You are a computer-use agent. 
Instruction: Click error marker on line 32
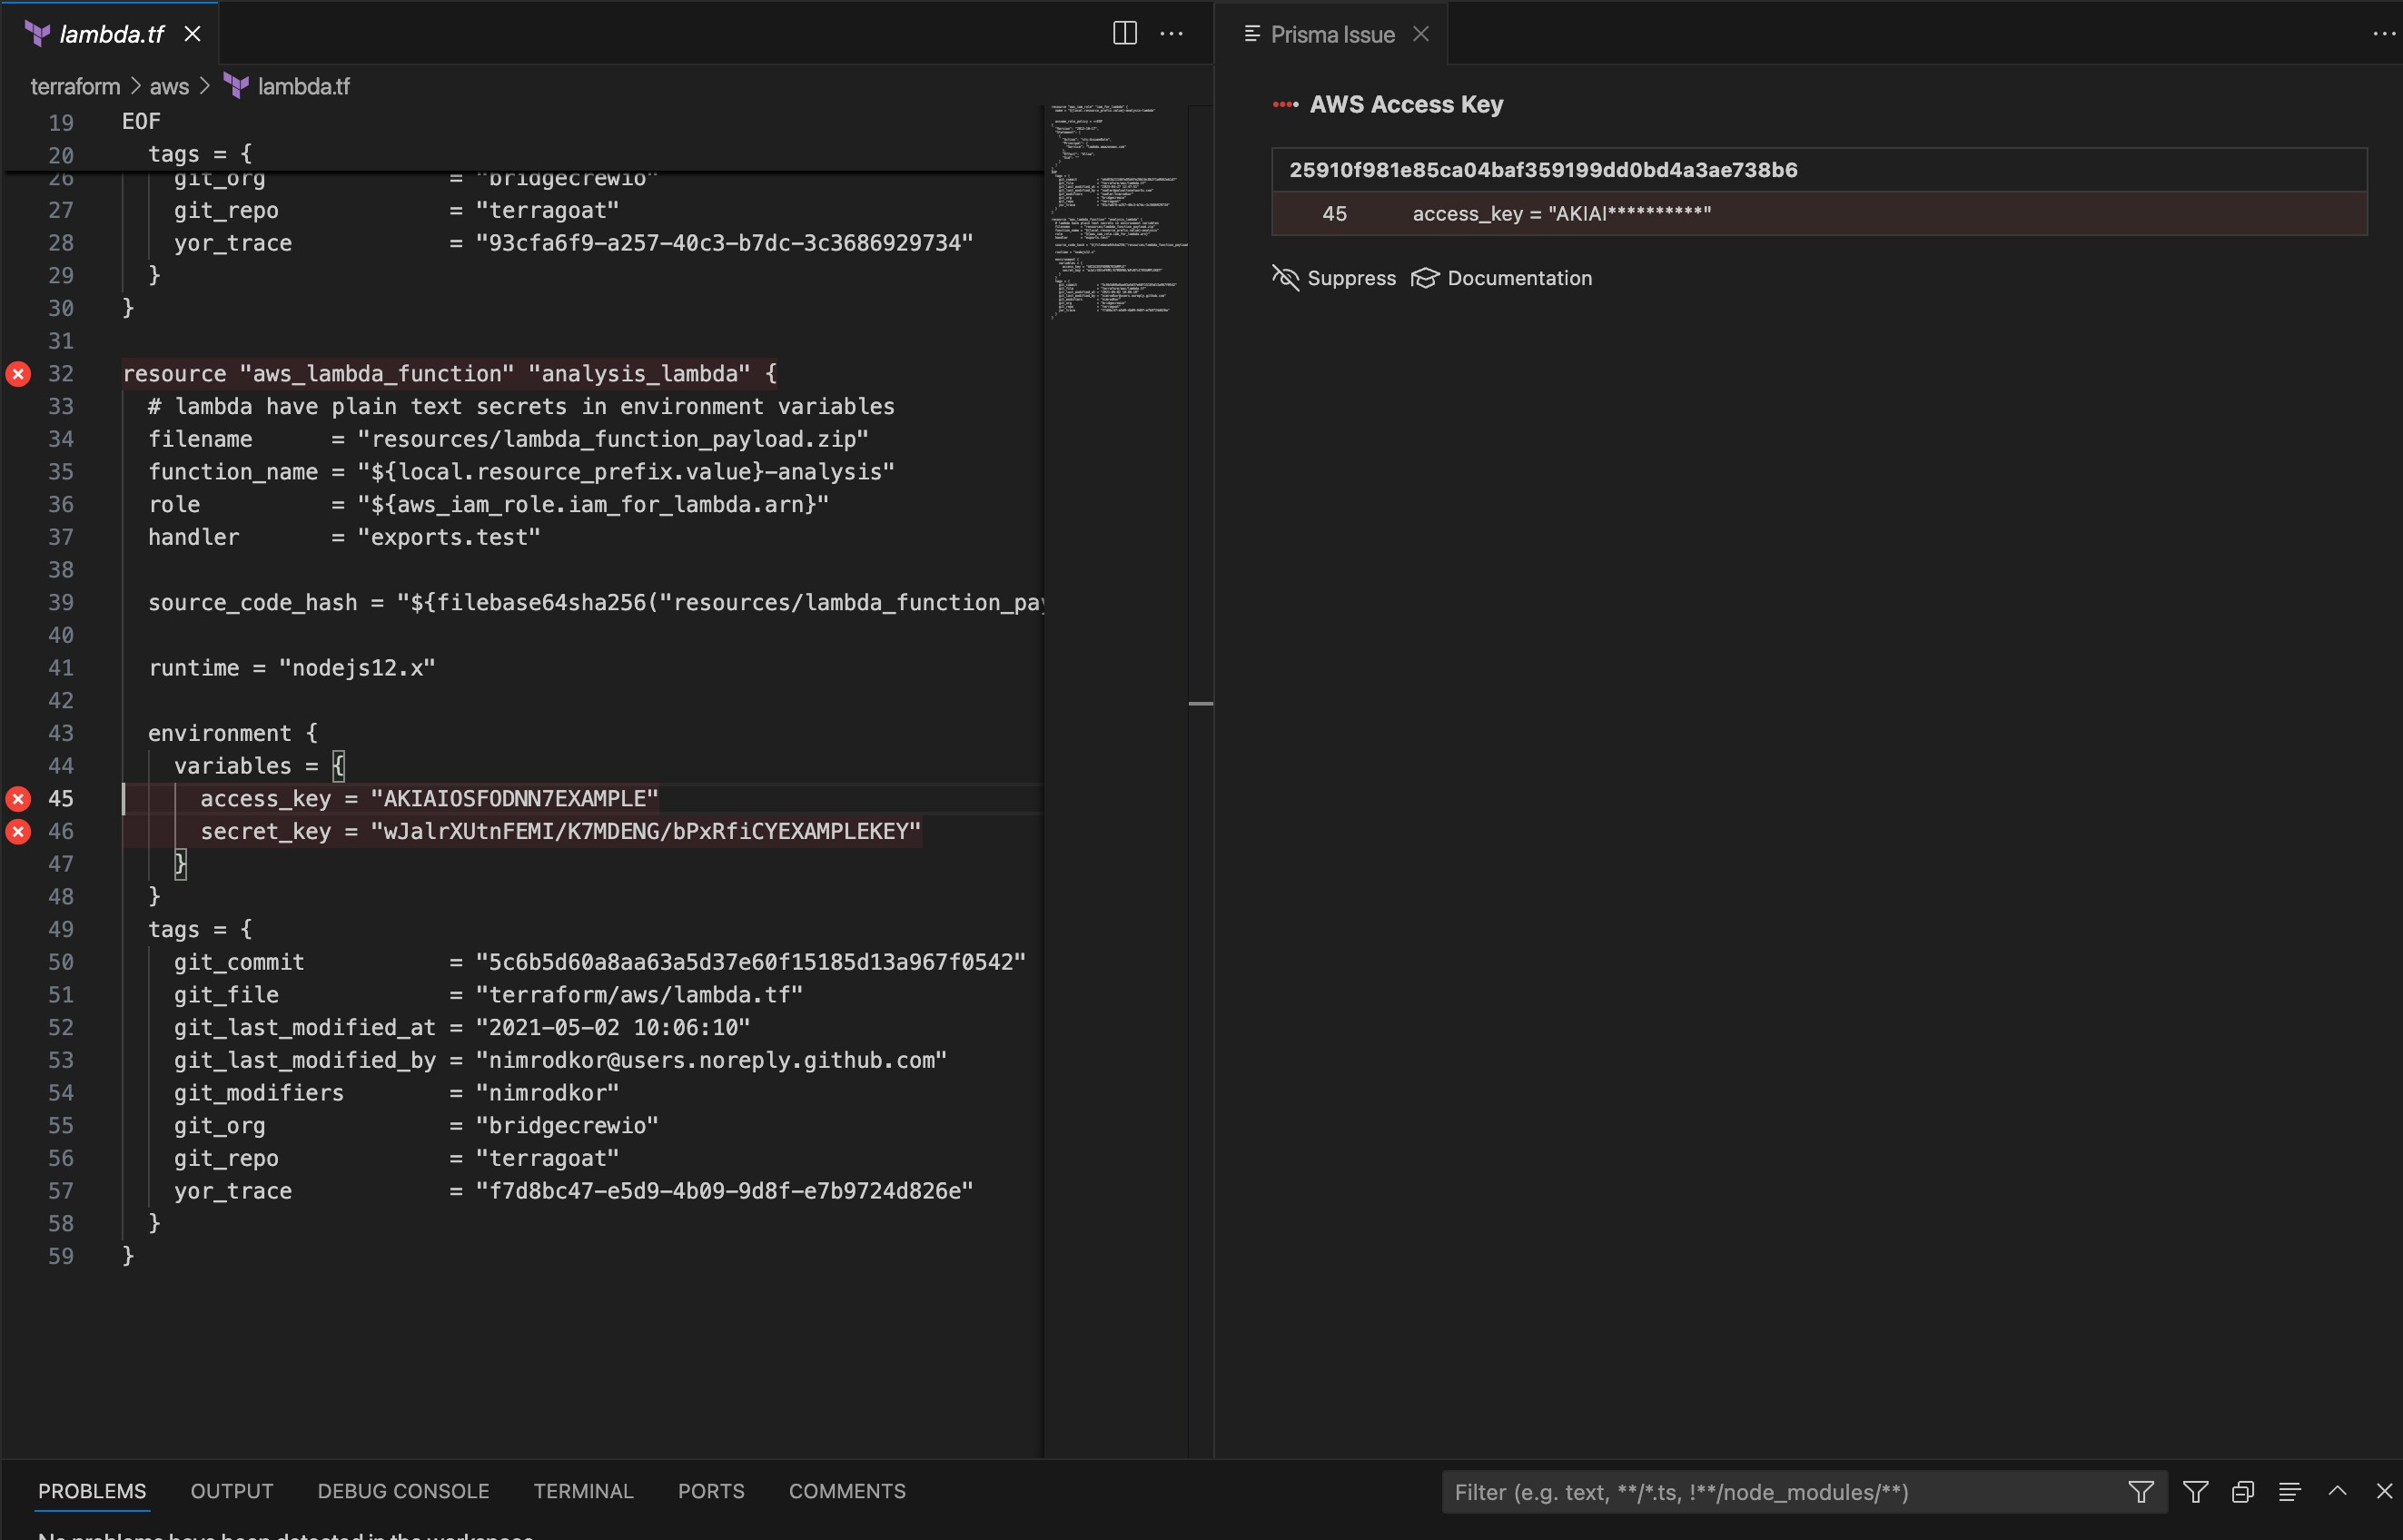click(18, 374)
